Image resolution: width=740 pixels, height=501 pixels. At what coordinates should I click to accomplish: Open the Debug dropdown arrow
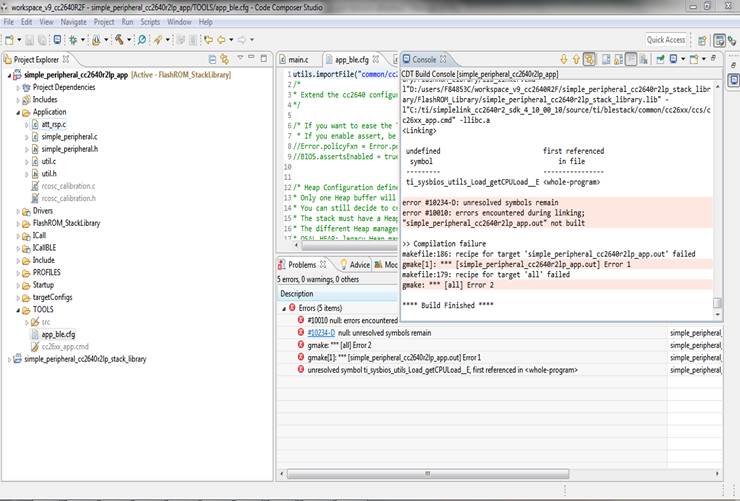point(83,40)
